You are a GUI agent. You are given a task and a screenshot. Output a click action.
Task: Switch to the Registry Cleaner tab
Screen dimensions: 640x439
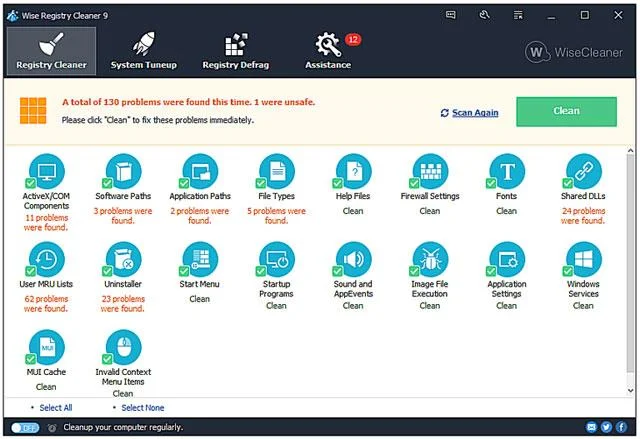51,51
